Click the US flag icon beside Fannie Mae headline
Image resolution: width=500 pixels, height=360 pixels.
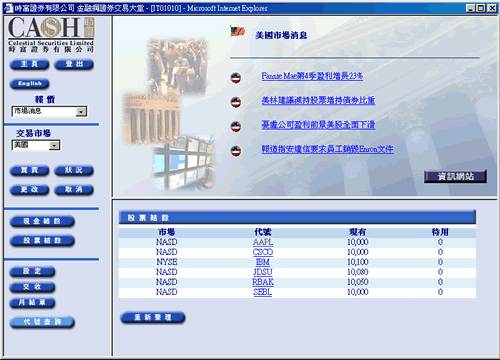[236, 78]
